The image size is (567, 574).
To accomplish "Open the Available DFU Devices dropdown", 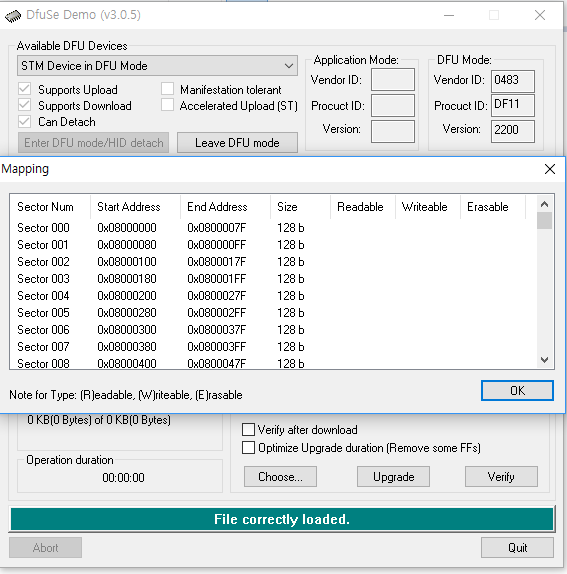I will tap(157, 66).
